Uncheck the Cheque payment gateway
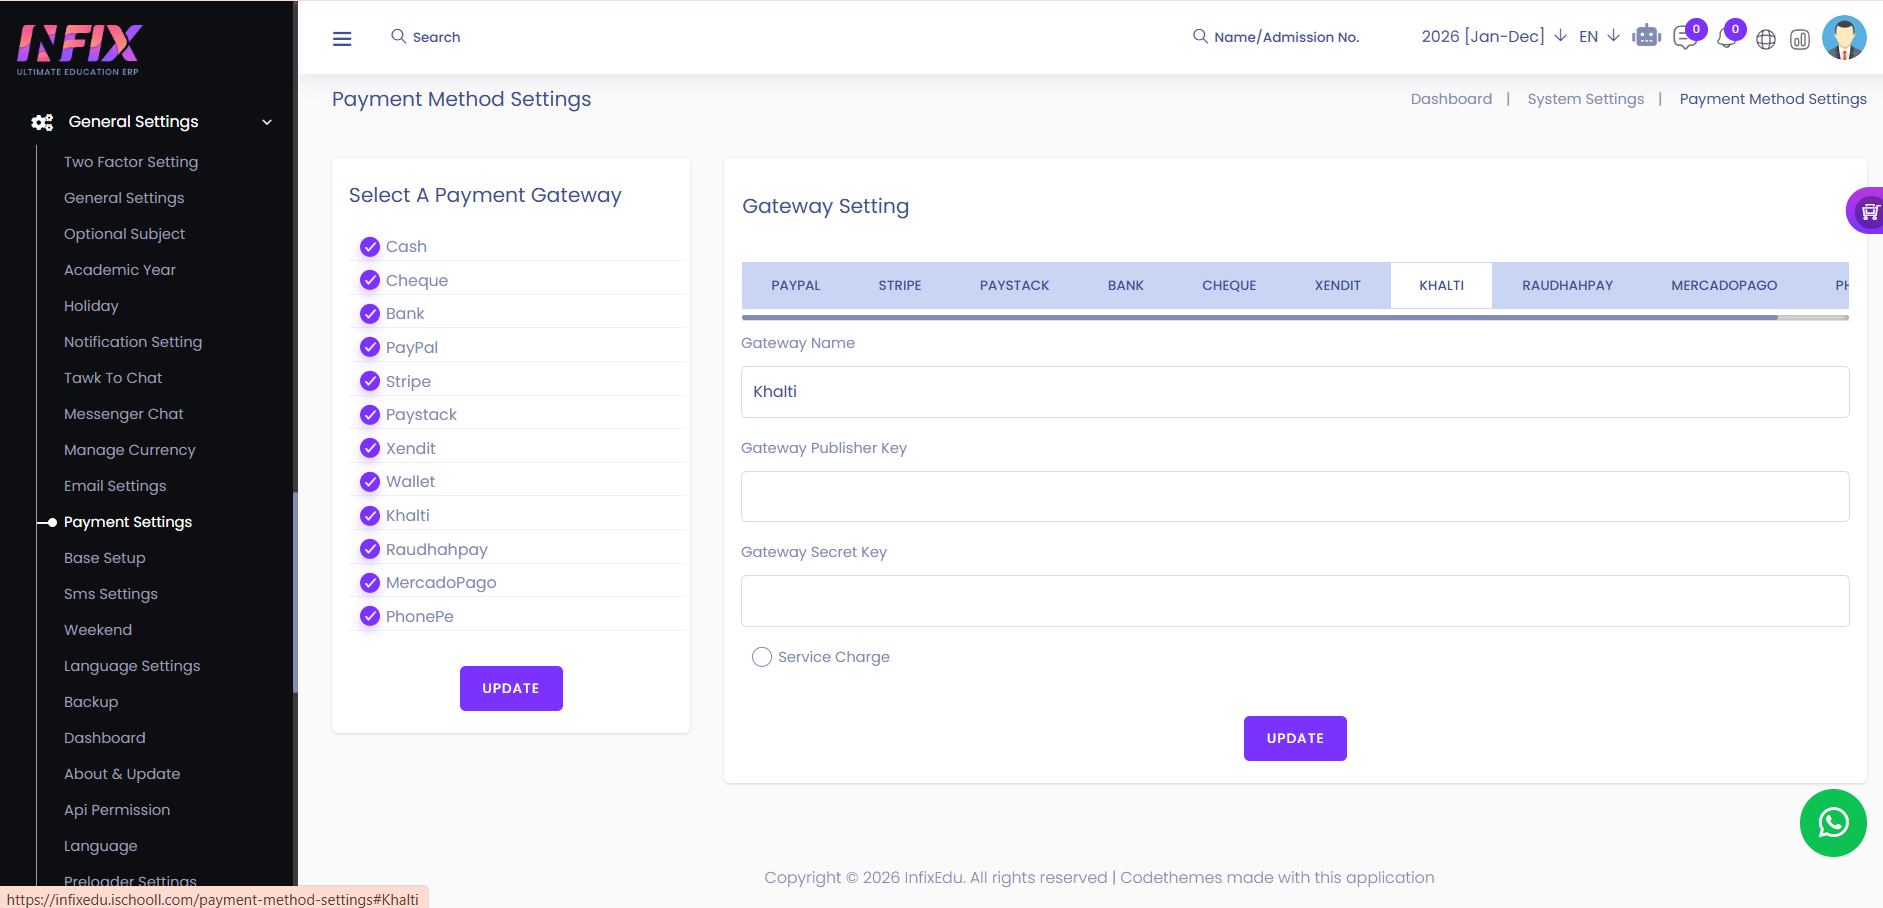 tap(370, 280)
